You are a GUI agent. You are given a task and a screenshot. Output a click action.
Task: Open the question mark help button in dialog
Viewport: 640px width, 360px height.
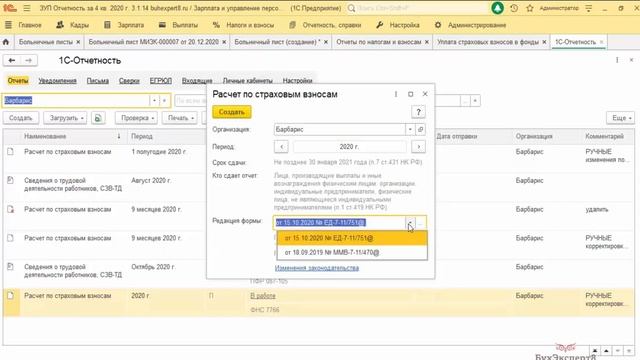418,112
